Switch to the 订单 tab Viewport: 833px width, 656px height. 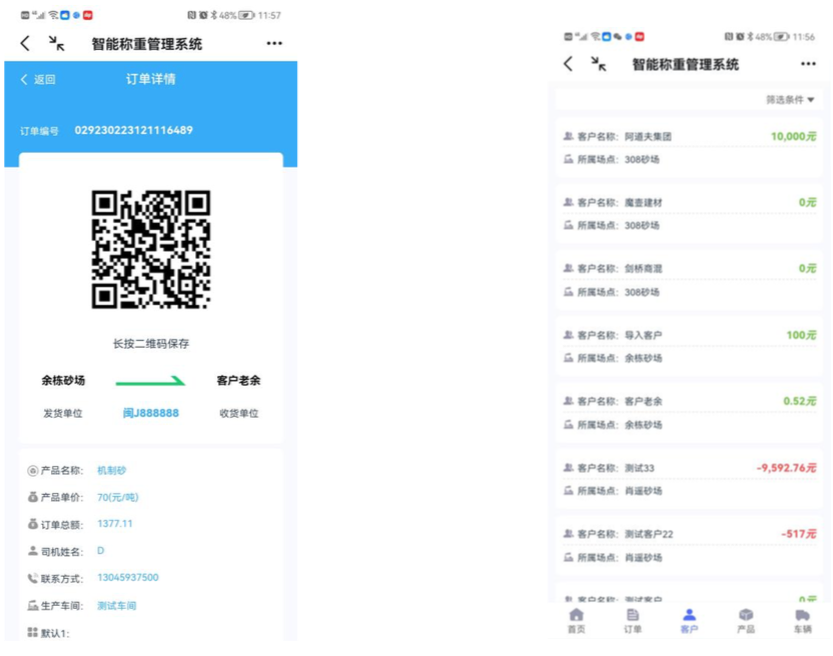pos(633,621)
